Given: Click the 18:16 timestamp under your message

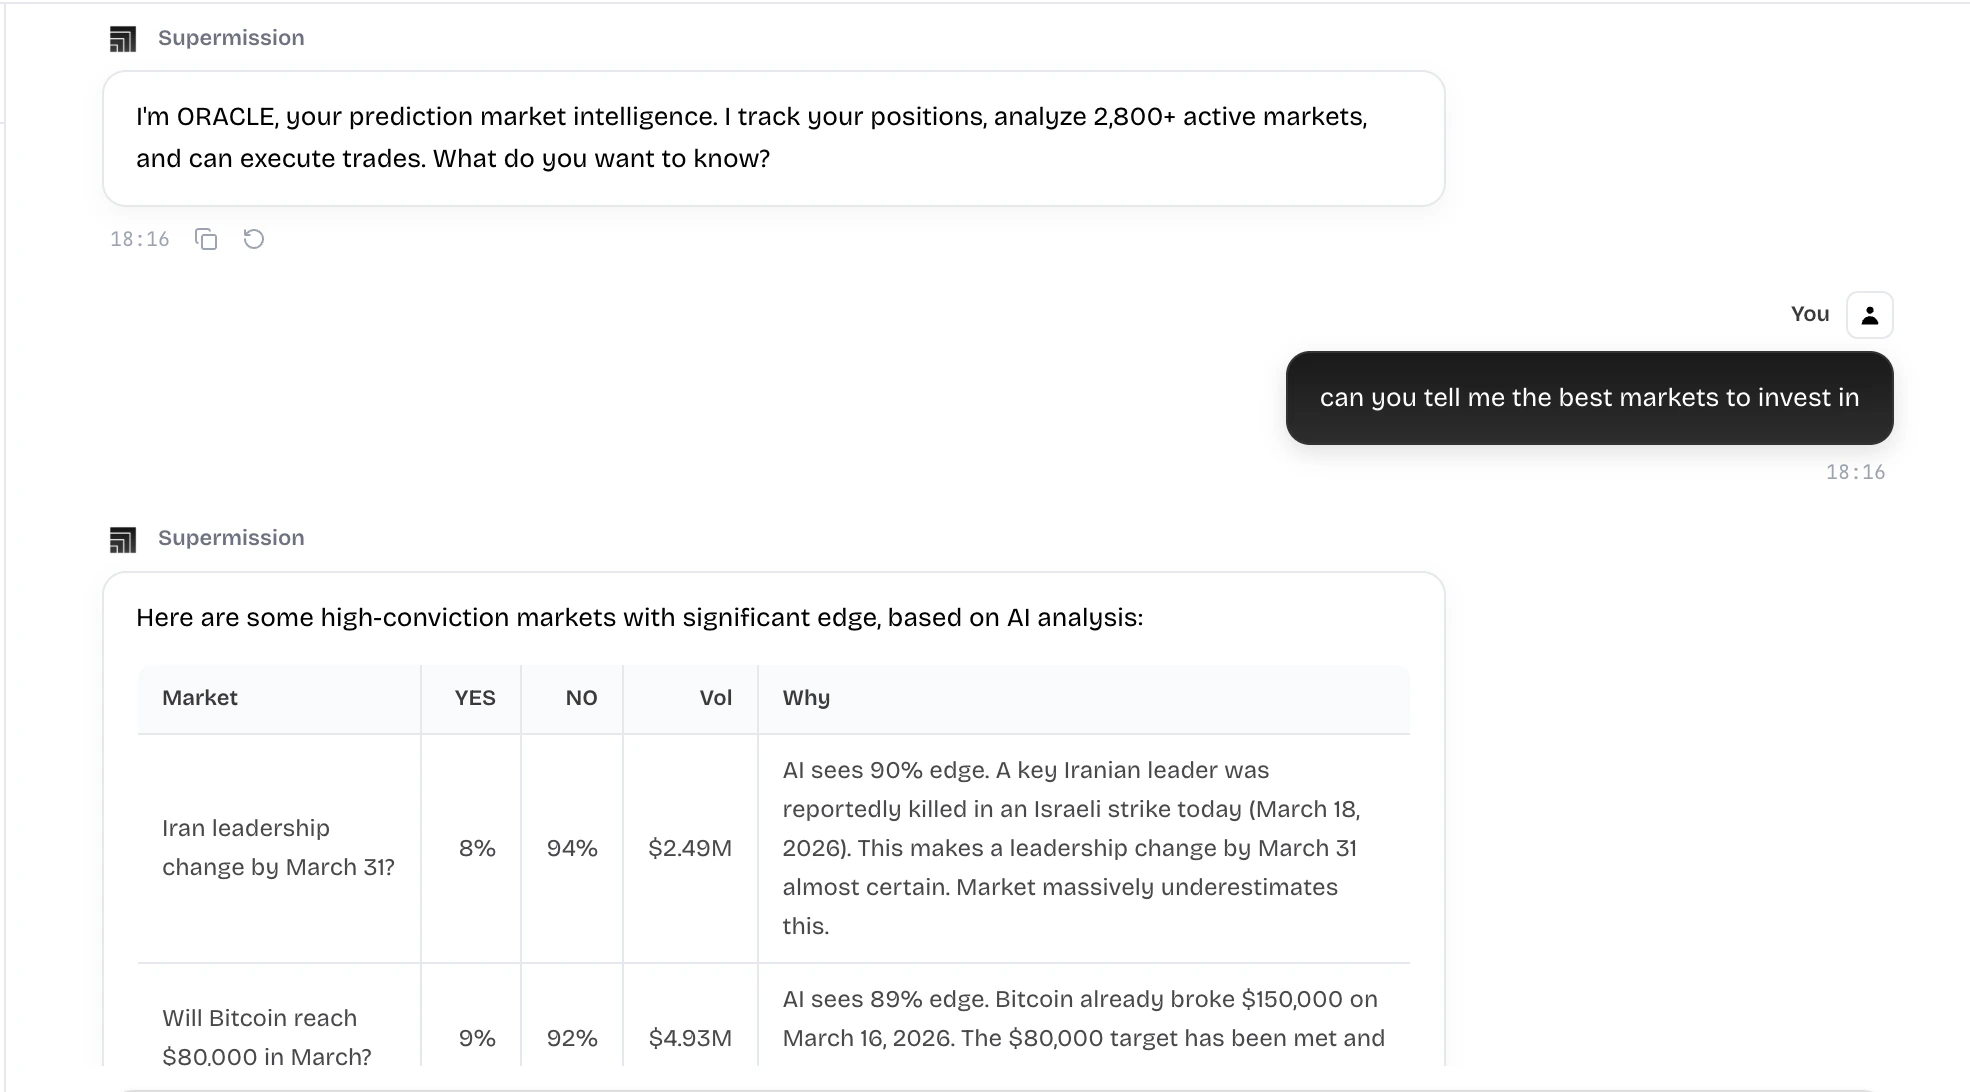Looking at the screenshot, I should tap(1855, 471).
